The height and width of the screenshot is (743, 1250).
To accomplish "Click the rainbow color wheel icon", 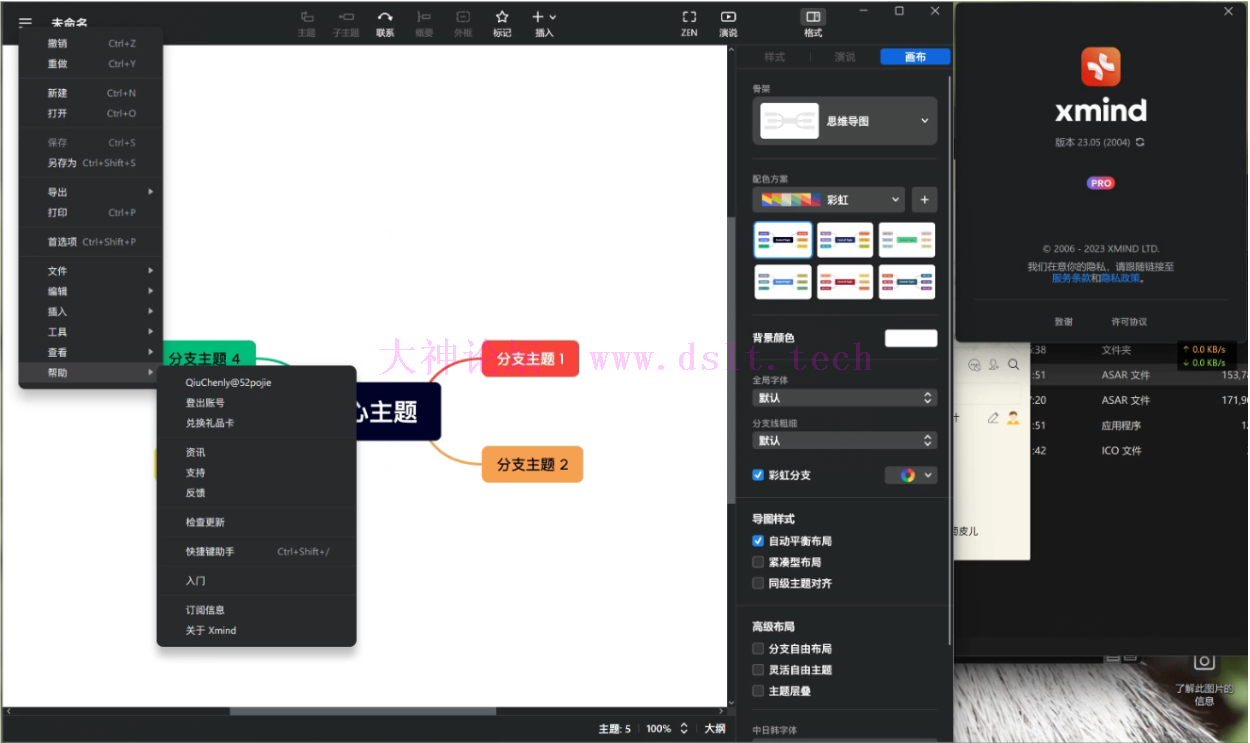I will point(908,475).
